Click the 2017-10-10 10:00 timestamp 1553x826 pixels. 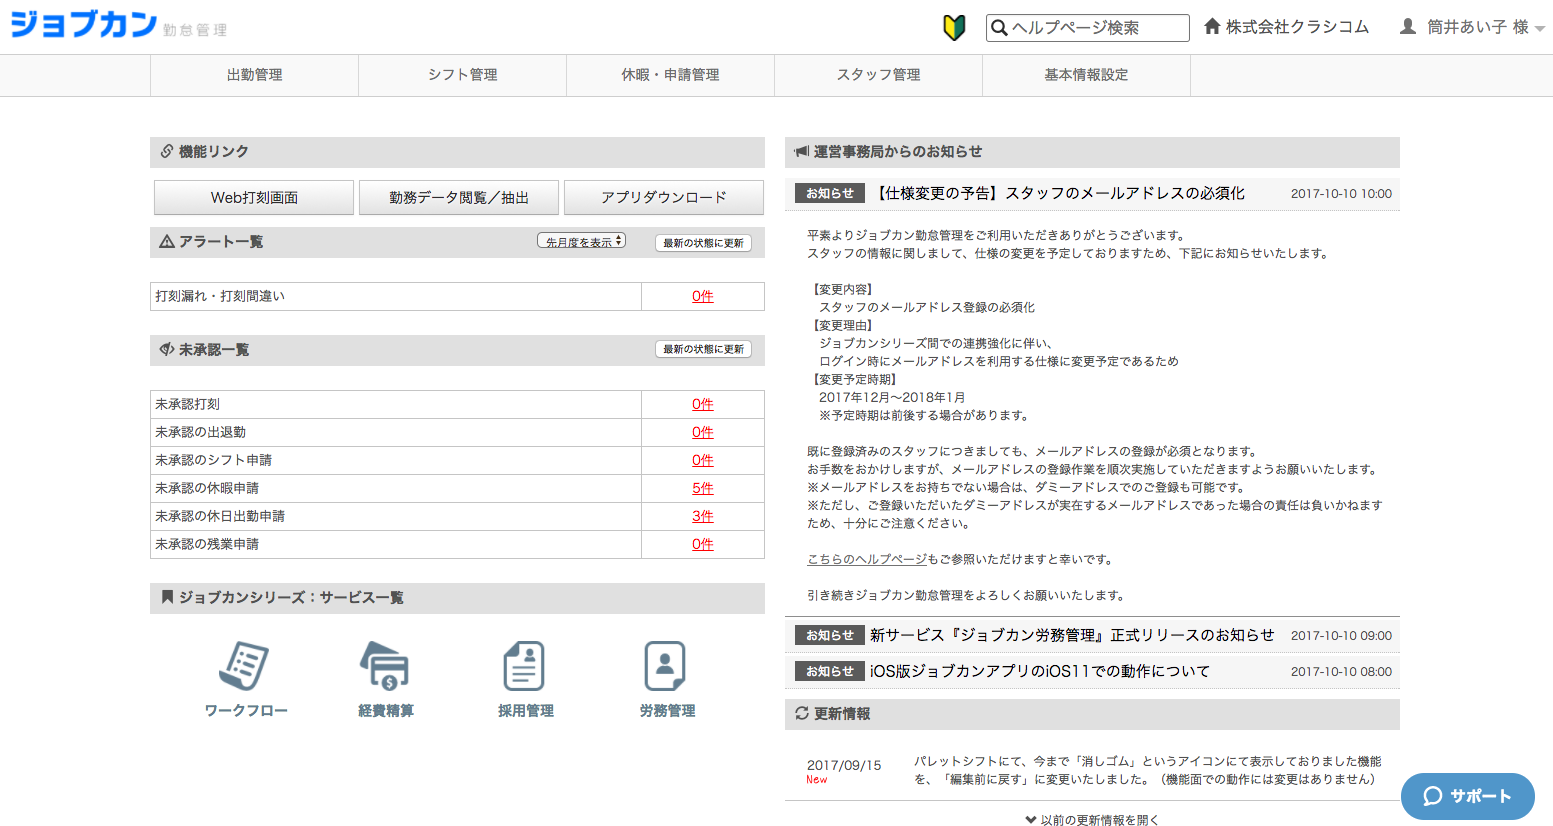[x=1341, y=194]
